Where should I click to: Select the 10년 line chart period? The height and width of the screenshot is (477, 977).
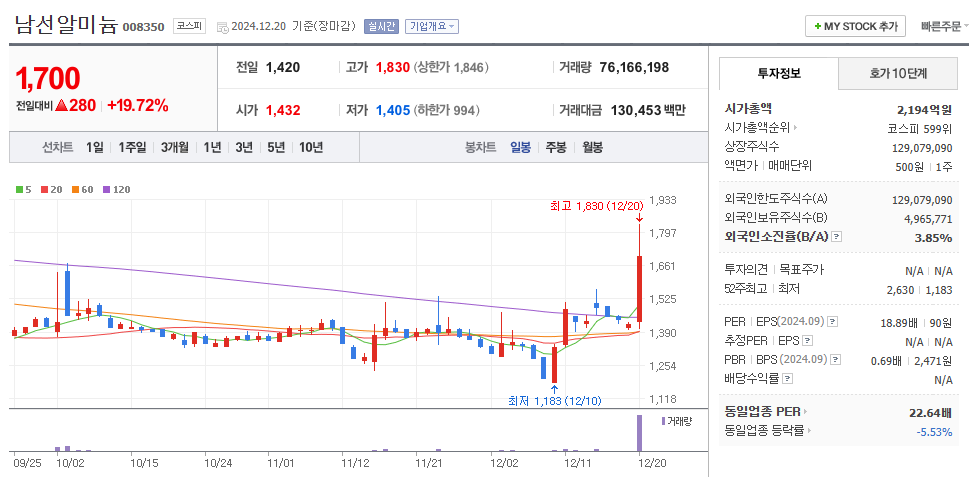(311, 148)
